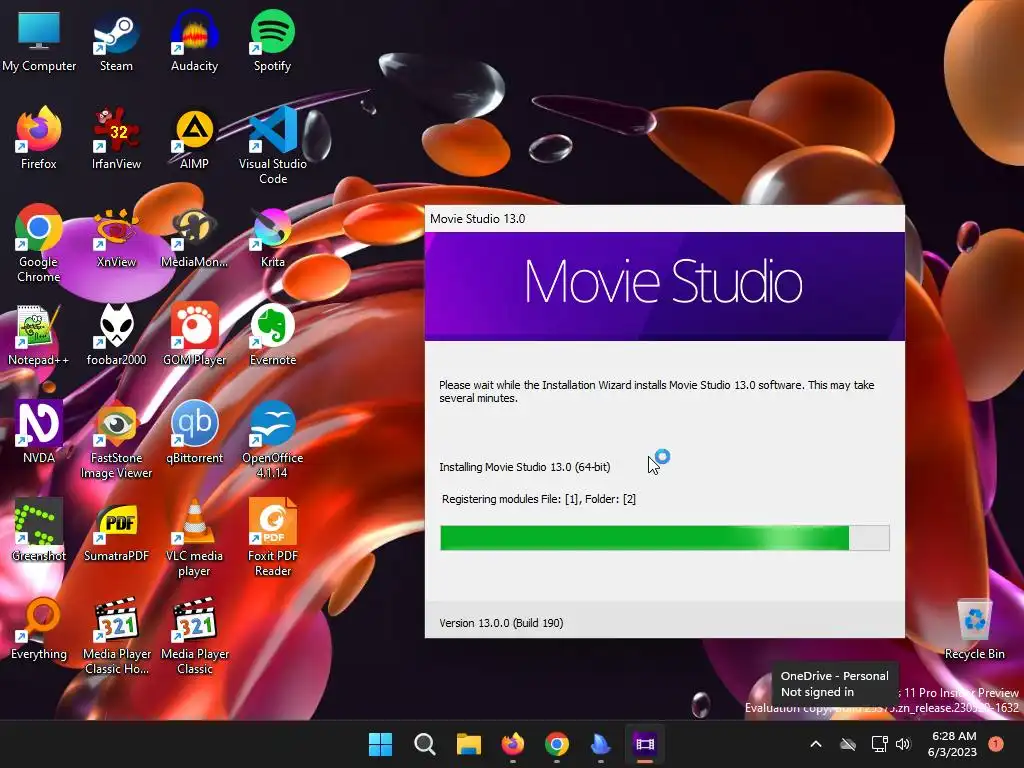Select the Google Chrome desktop shortcut
Viewport: 1024px width, 768px height.
(39, 244)
